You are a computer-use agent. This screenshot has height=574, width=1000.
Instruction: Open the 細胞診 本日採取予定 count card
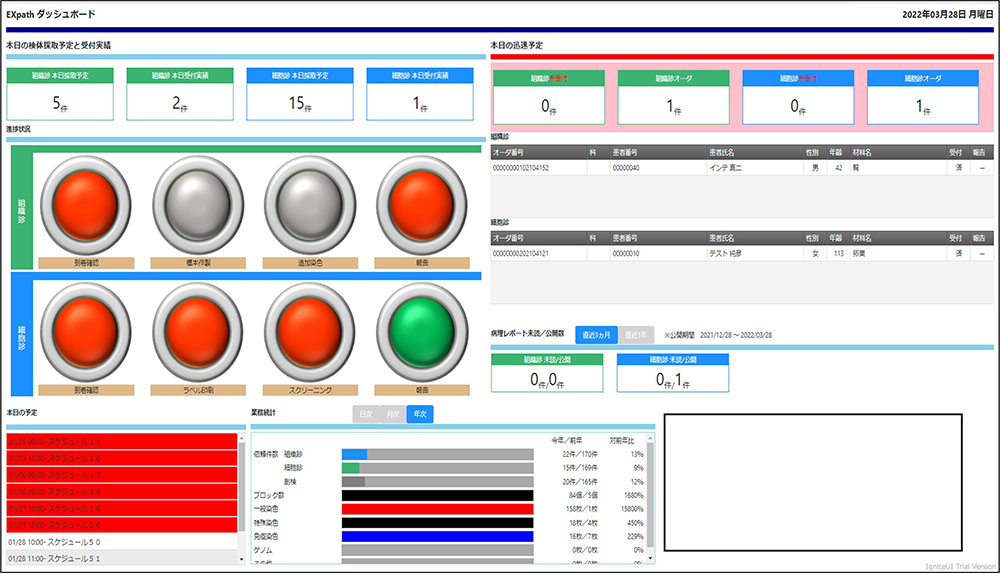tap(300, 94)
